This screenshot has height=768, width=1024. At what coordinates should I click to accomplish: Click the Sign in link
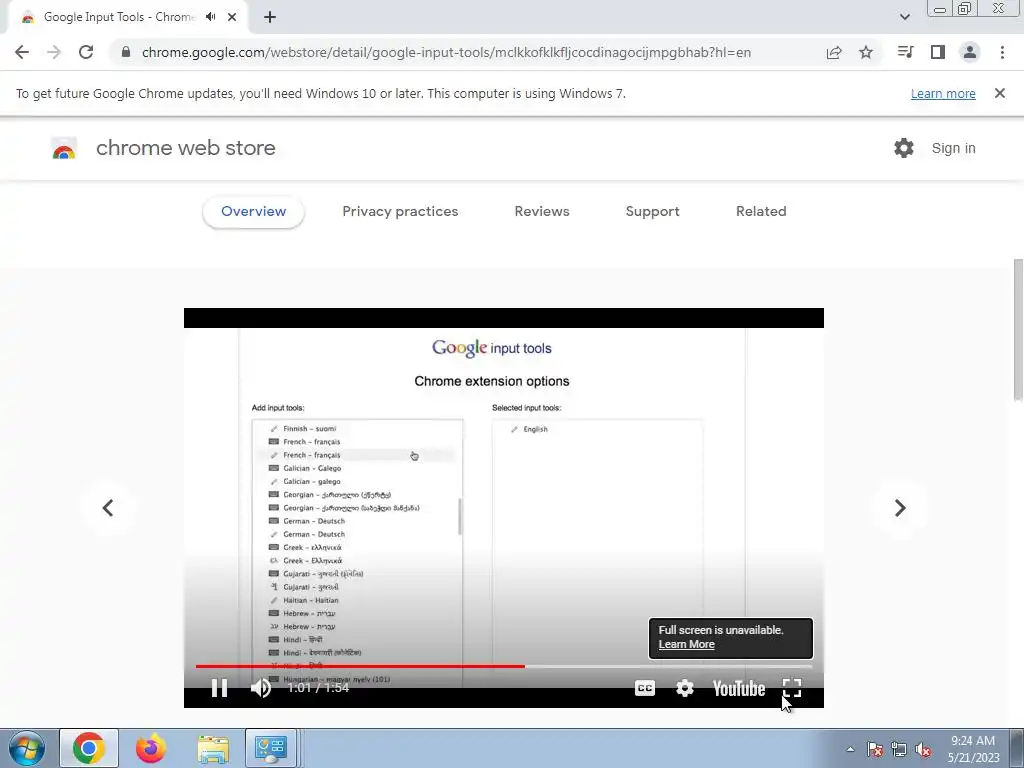click(x=953, y=148)
